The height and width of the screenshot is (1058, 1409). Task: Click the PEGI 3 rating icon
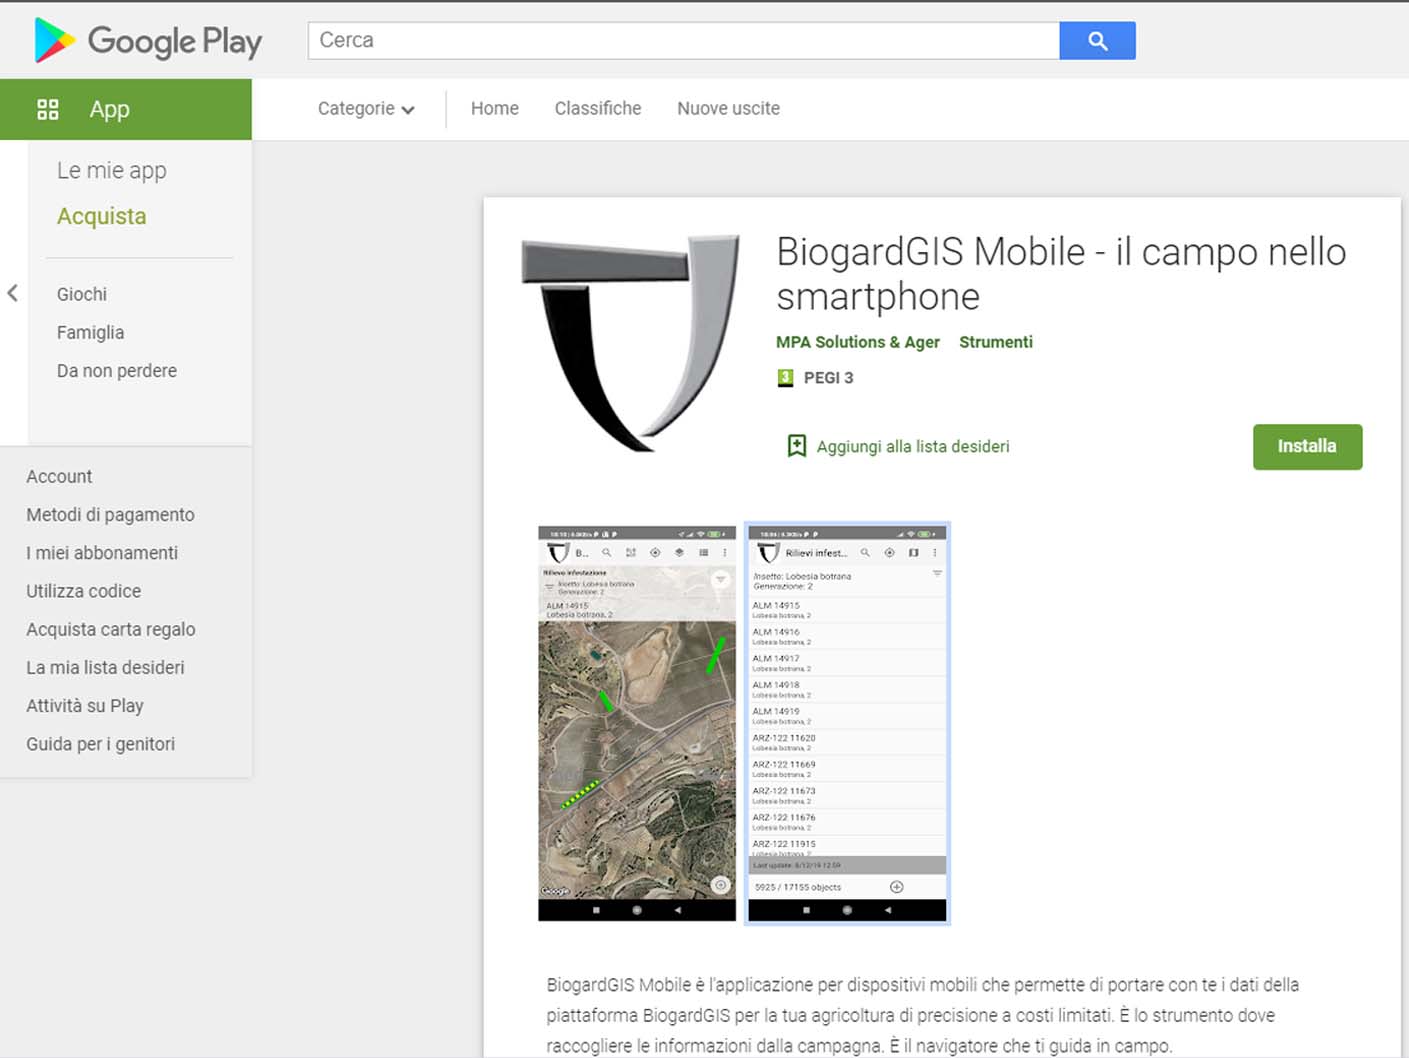tap(786, 378)
